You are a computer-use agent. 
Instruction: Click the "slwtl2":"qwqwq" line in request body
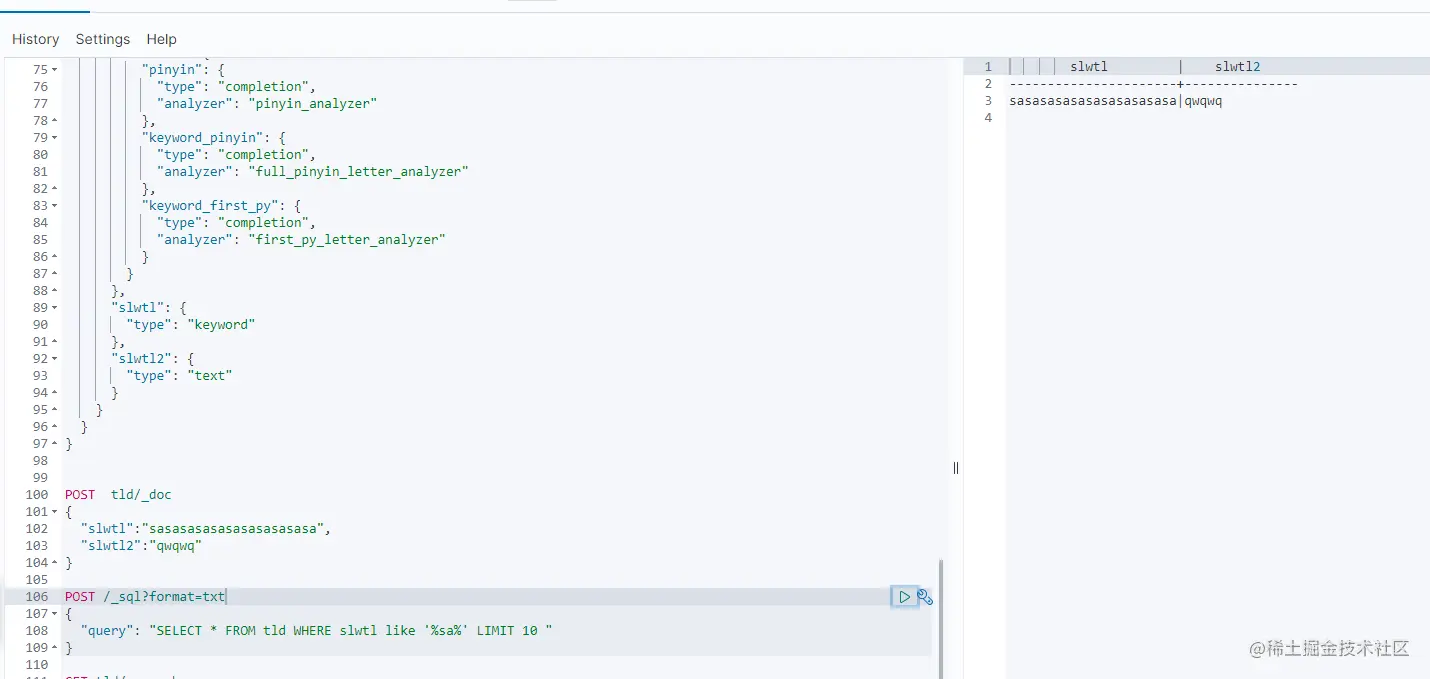point(141,546)
